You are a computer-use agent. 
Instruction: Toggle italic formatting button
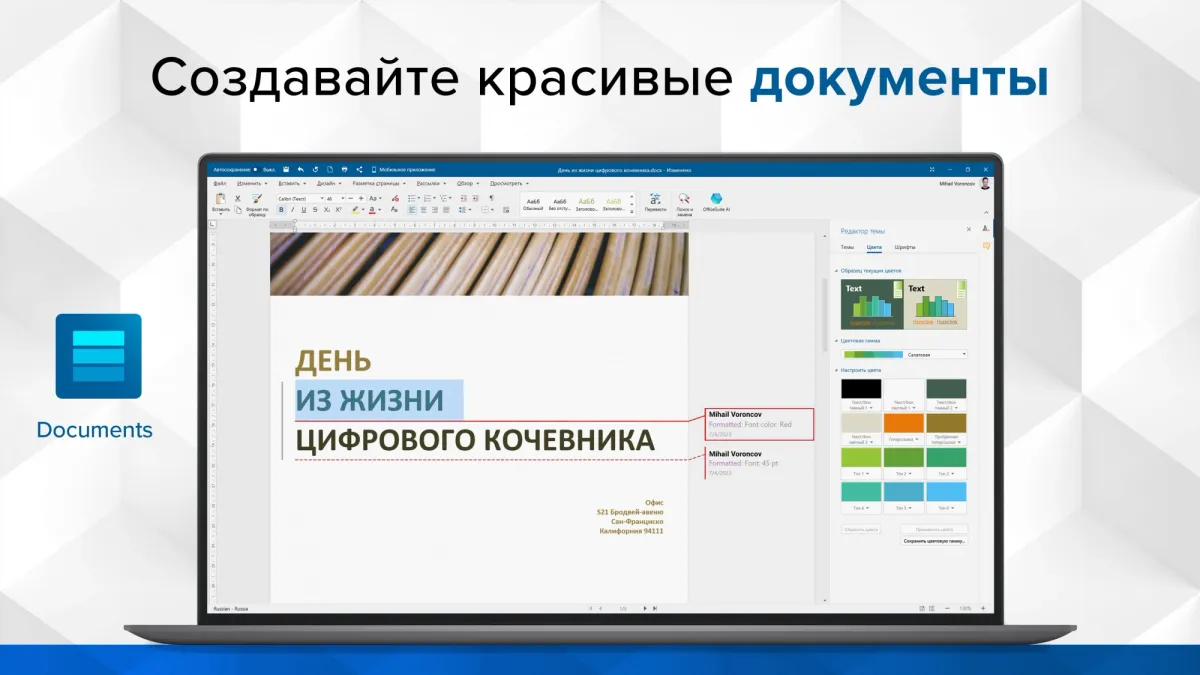[x=292, y=210]
